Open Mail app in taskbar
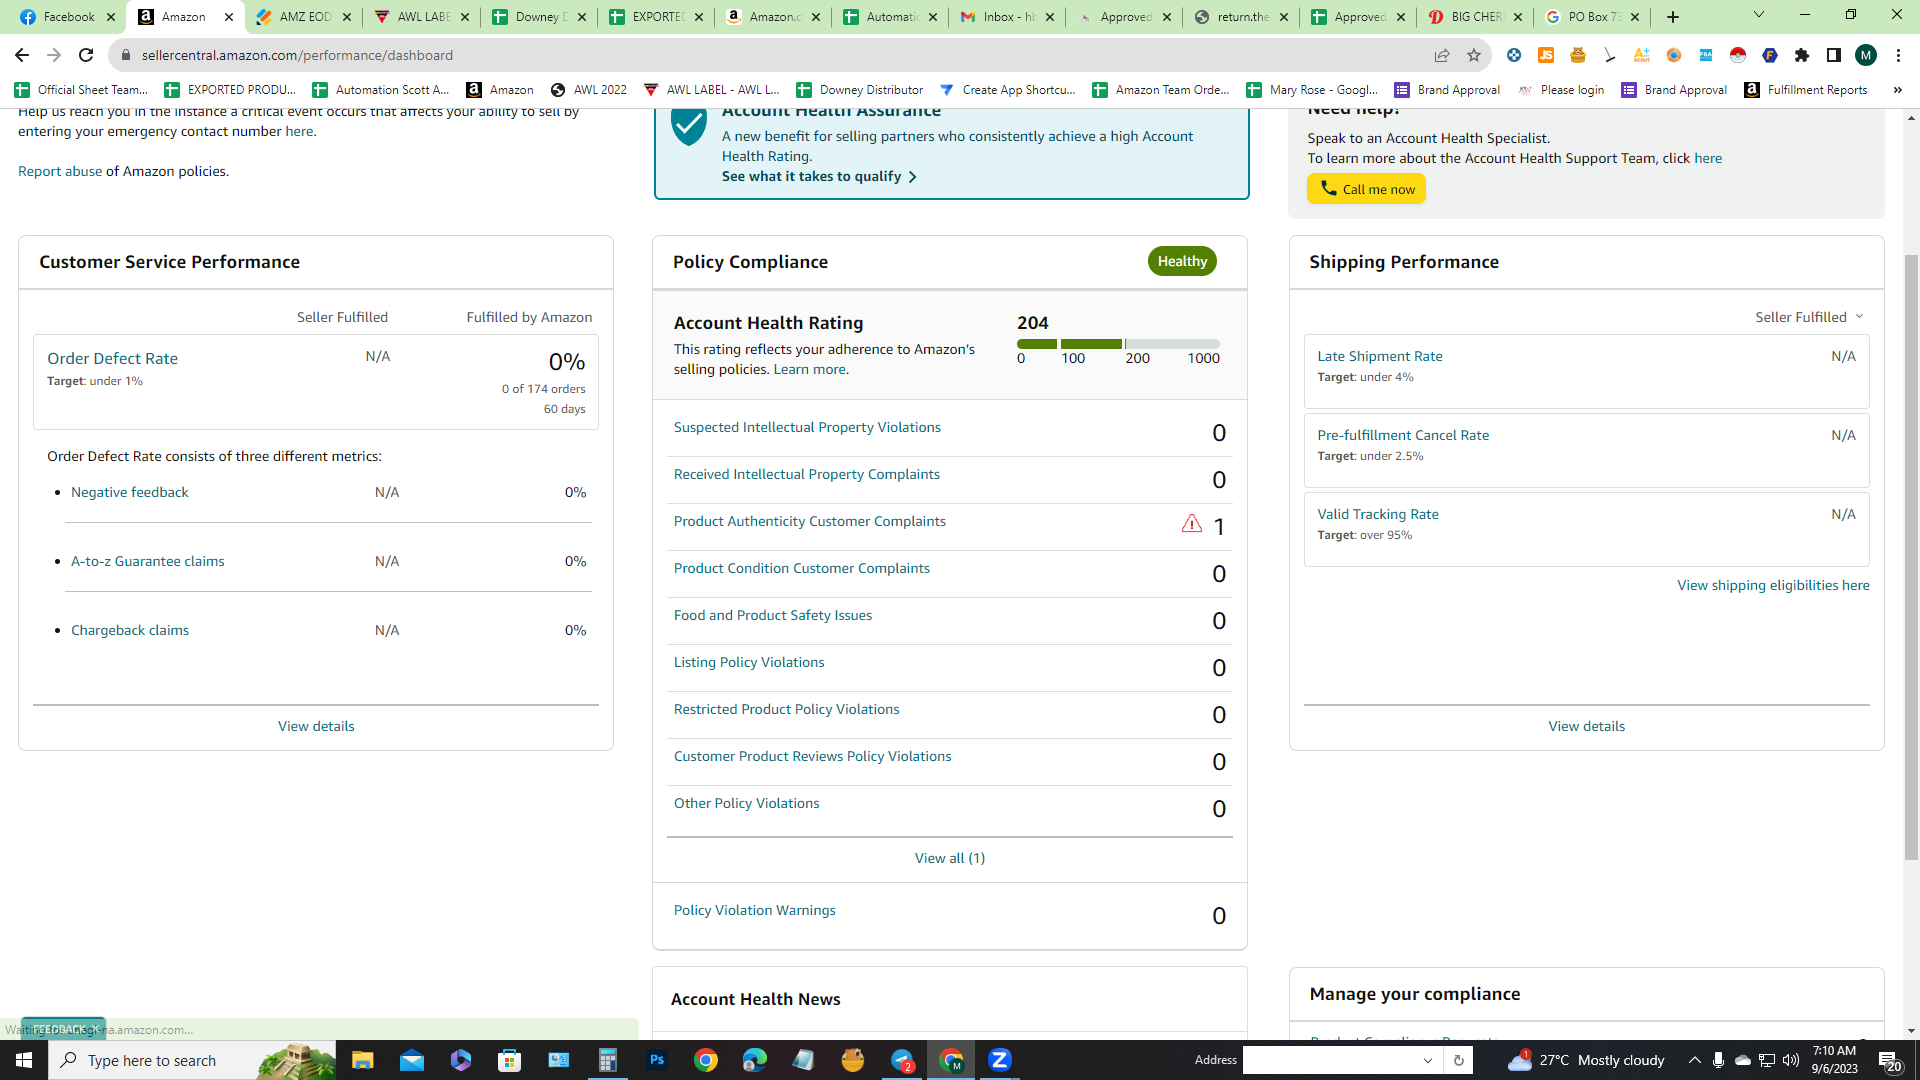The width and height of the screenshot is (1920, 1080). (x=411, y=1060)
